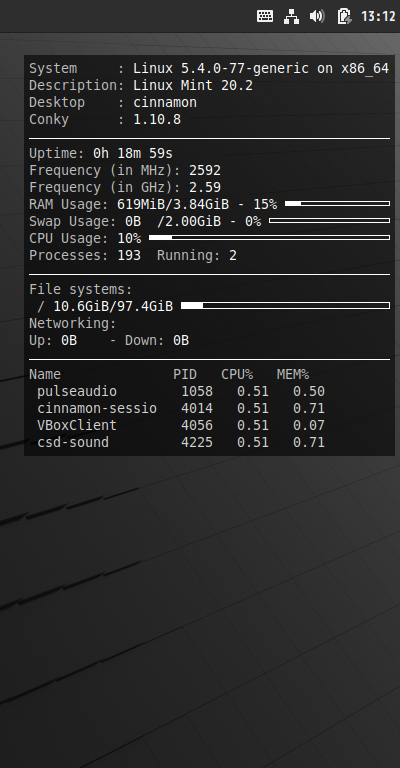
Task: Open the 13:12 clock calendar
Action: [x=378, y=16]
